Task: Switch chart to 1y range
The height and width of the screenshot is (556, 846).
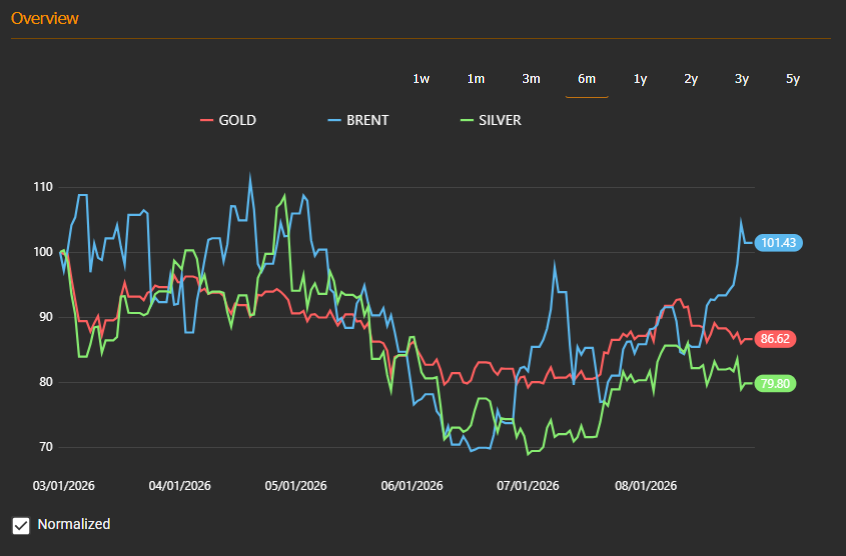Action: click(x=640, y=79)
